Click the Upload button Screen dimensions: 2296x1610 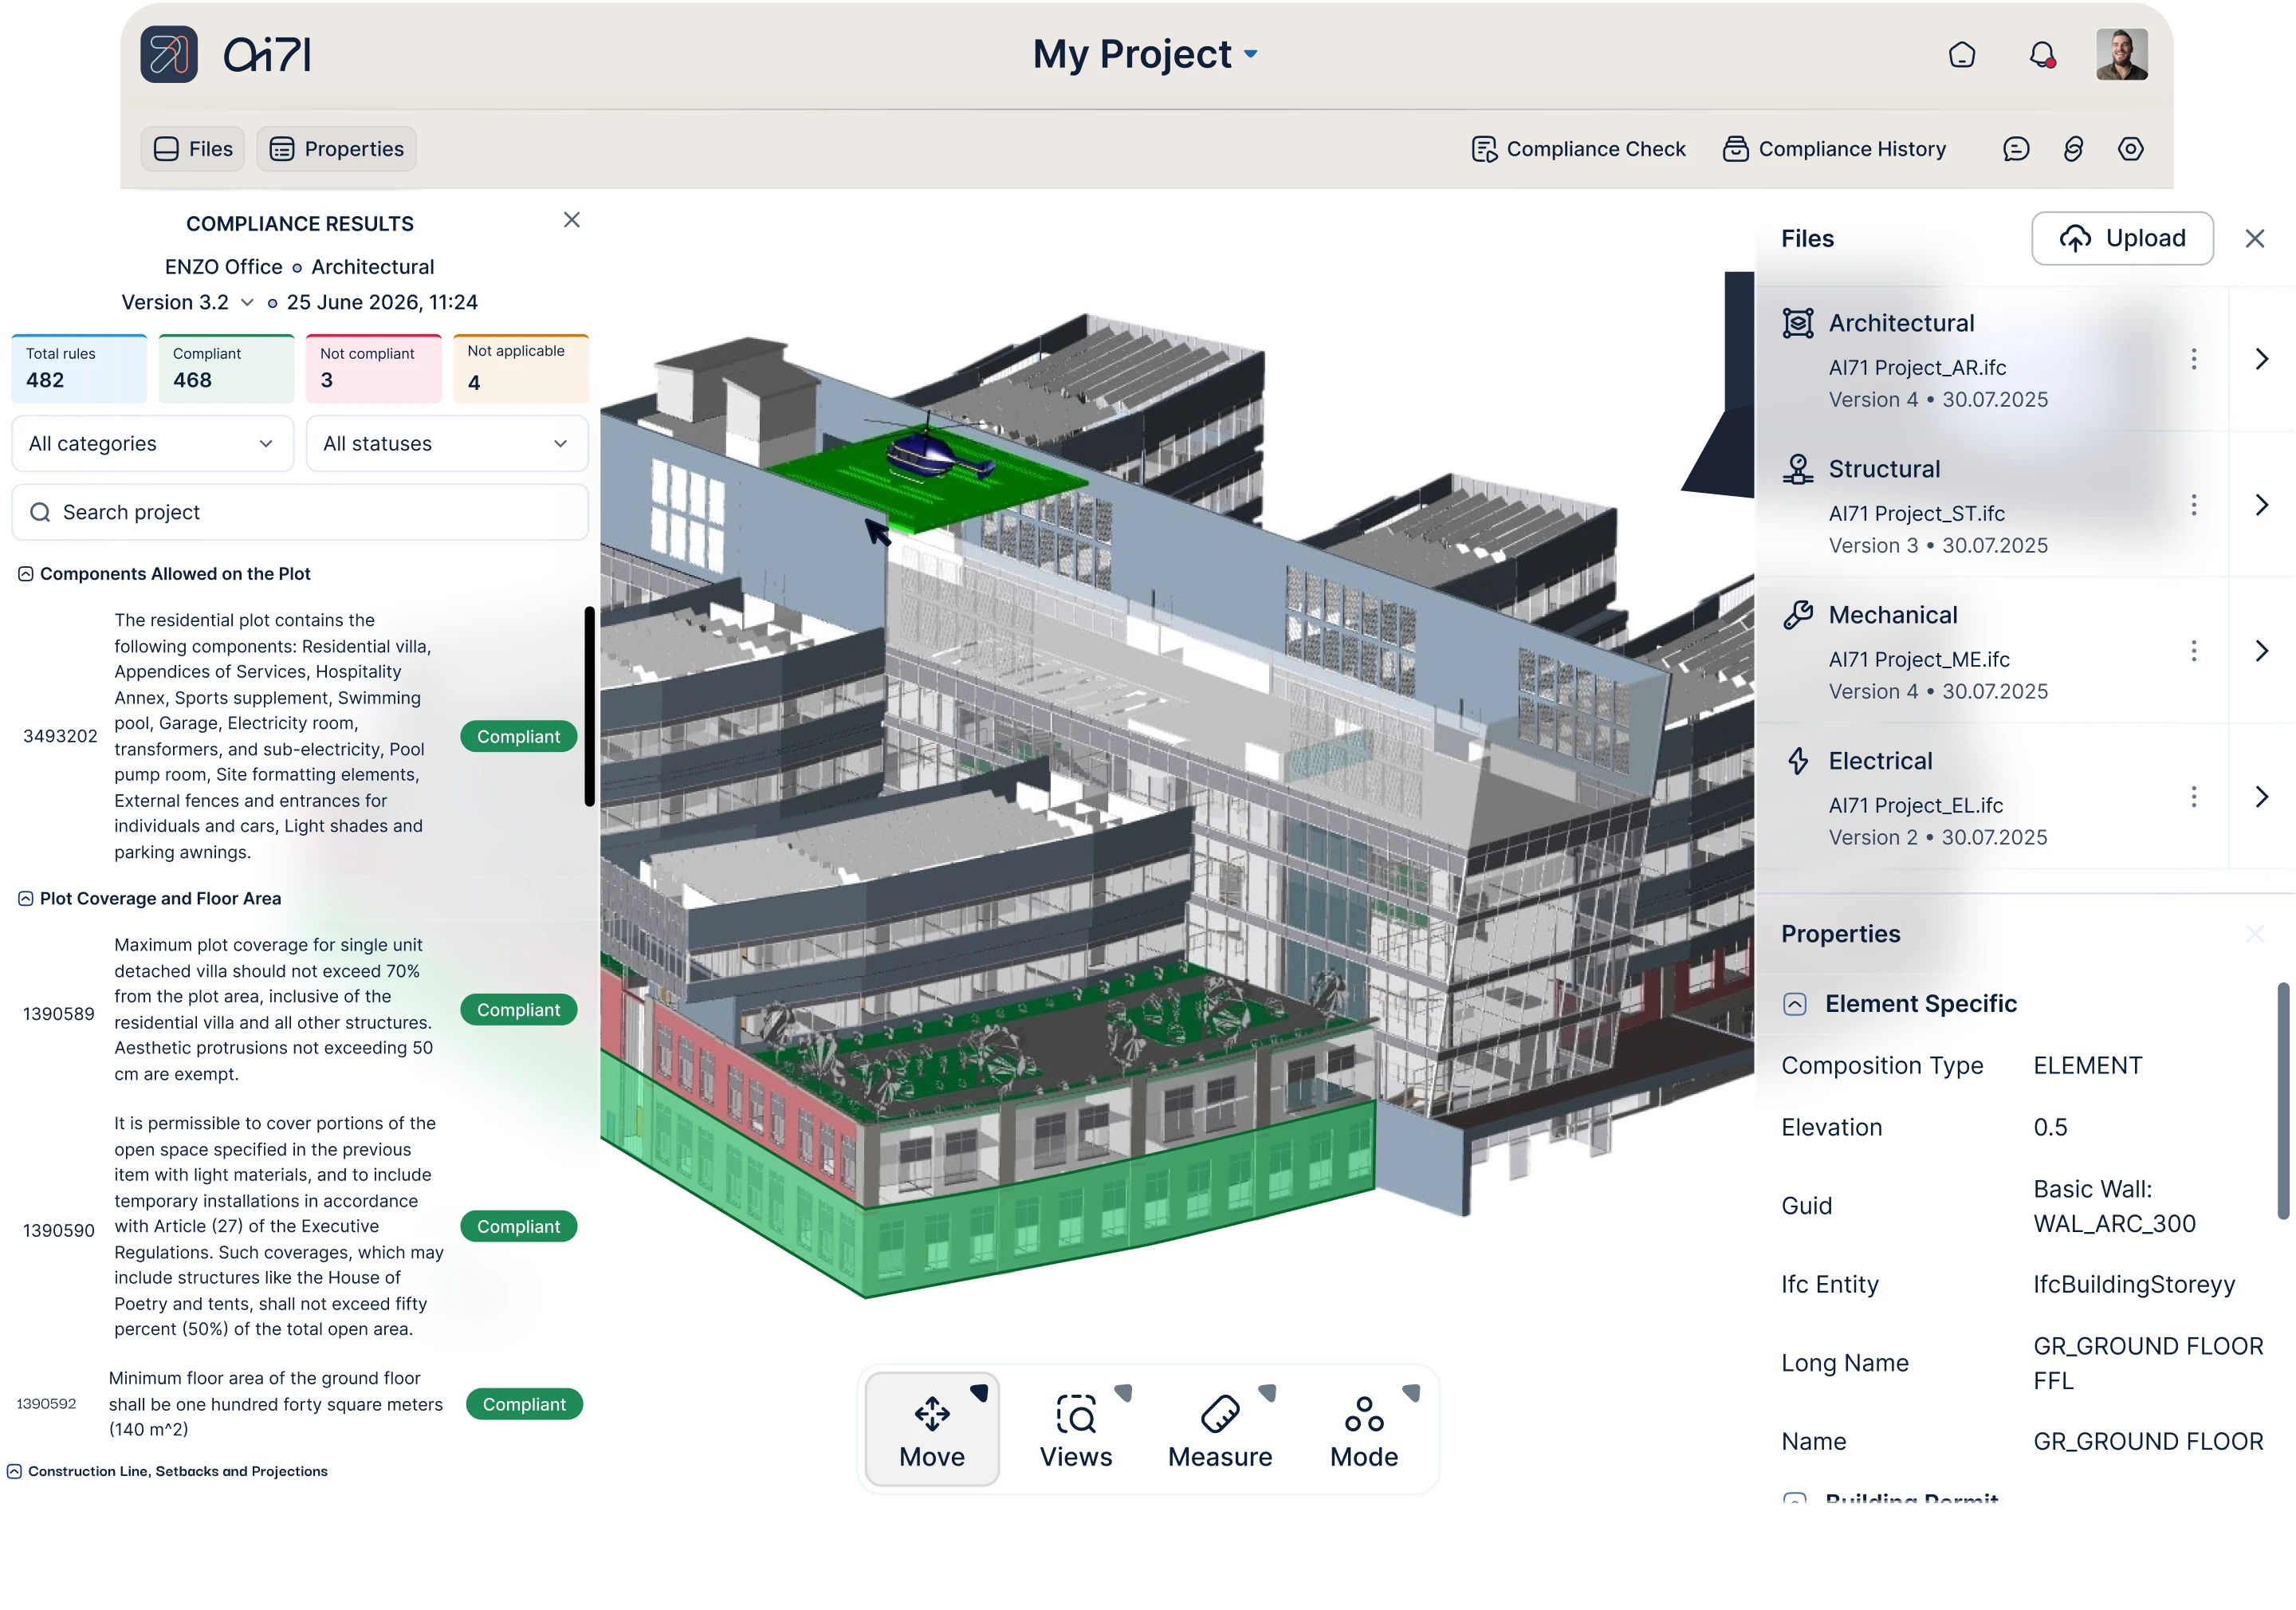coord(2122,238)
